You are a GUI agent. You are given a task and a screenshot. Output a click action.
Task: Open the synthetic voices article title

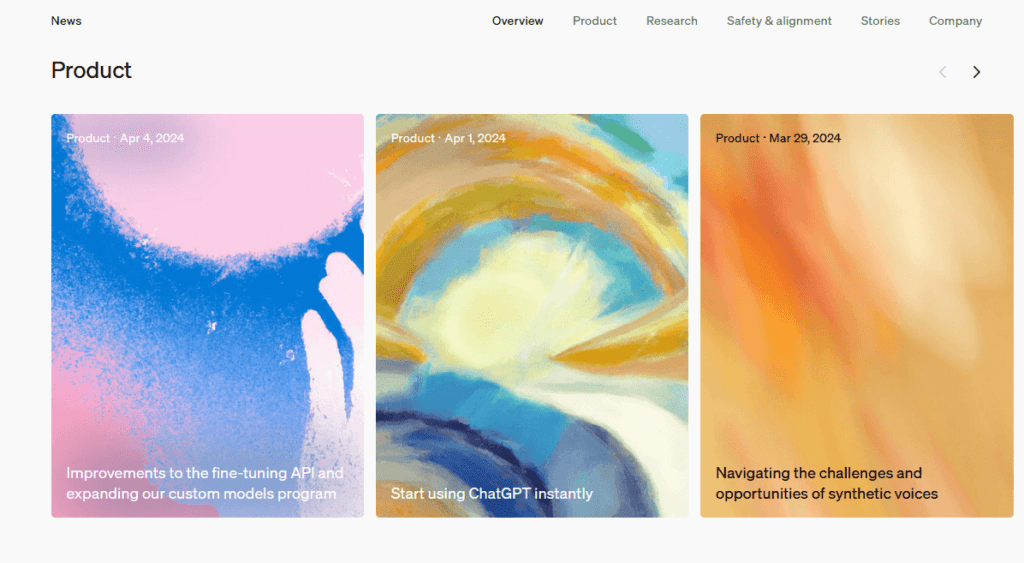(x=826, y=483)
